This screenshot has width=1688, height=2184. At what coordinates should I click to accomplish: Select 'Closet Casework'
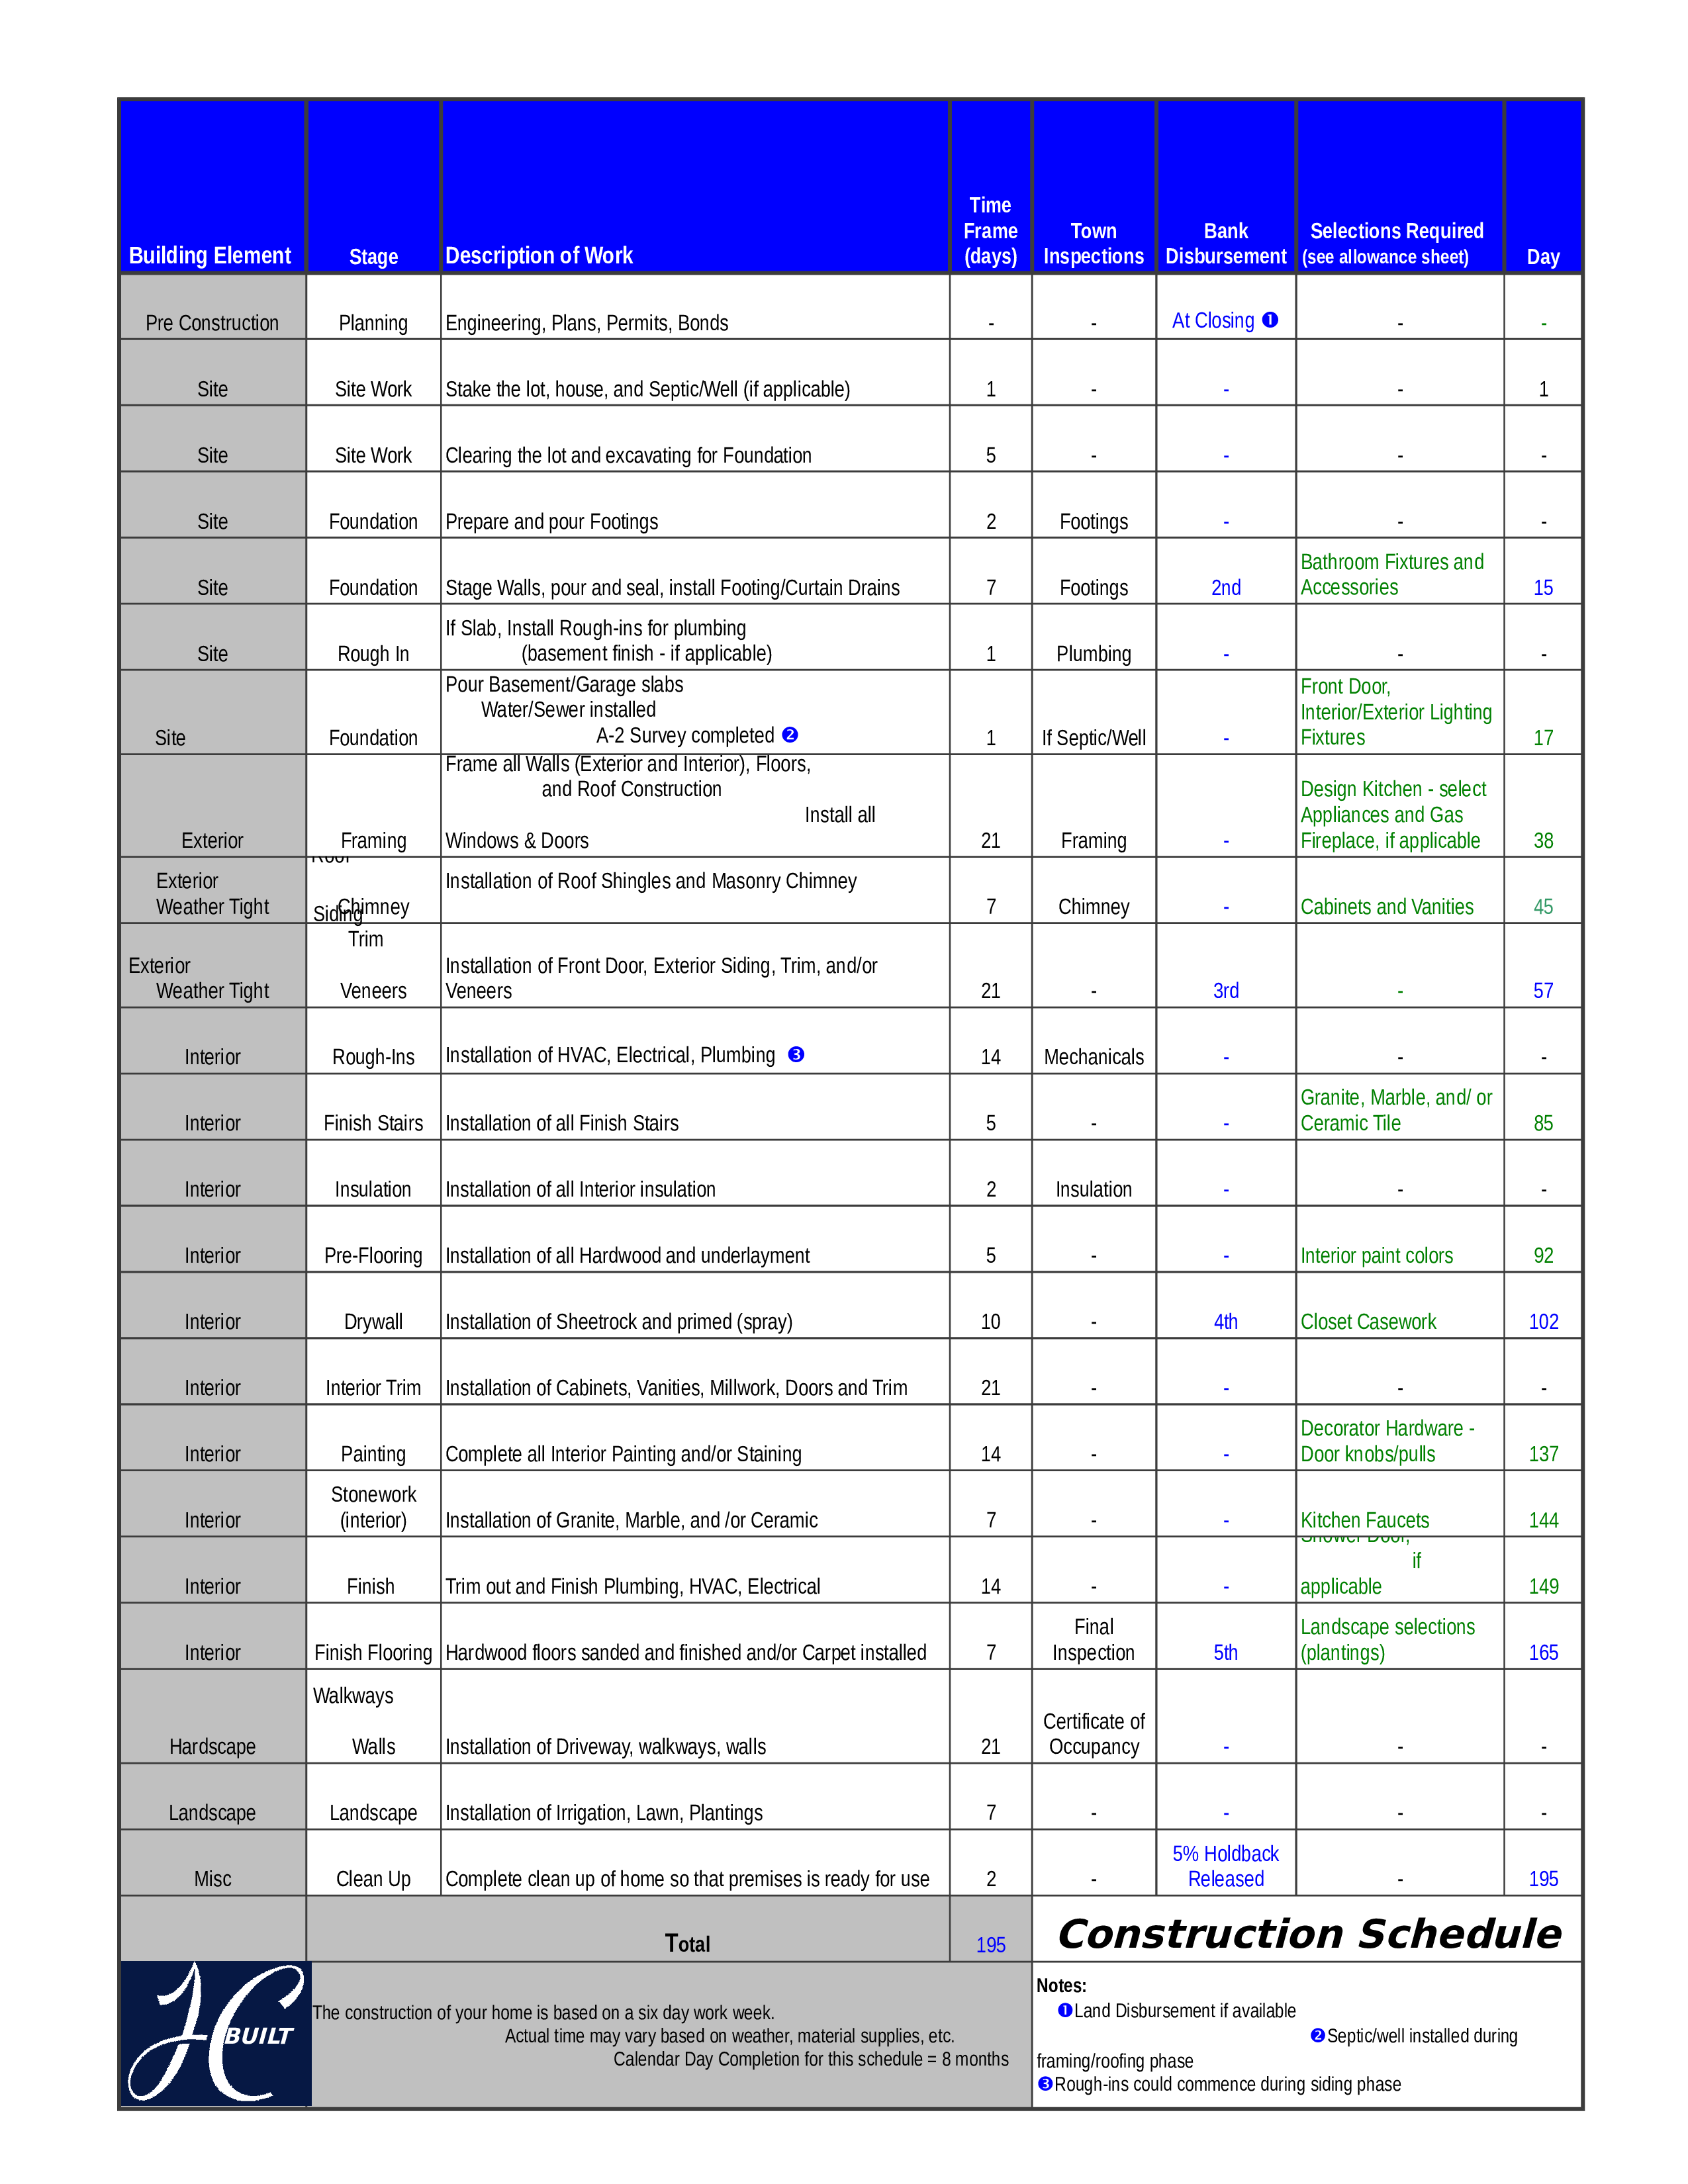point(1368,1321)
